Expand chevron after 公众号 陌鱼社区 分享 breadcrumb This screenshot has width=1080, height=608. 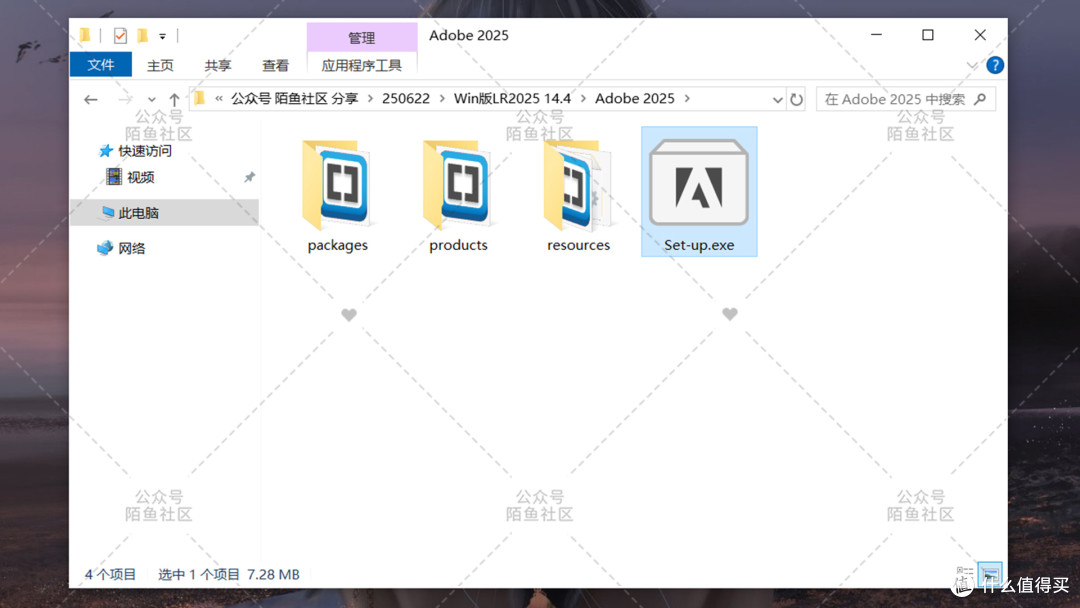click(x=370, y=98)
